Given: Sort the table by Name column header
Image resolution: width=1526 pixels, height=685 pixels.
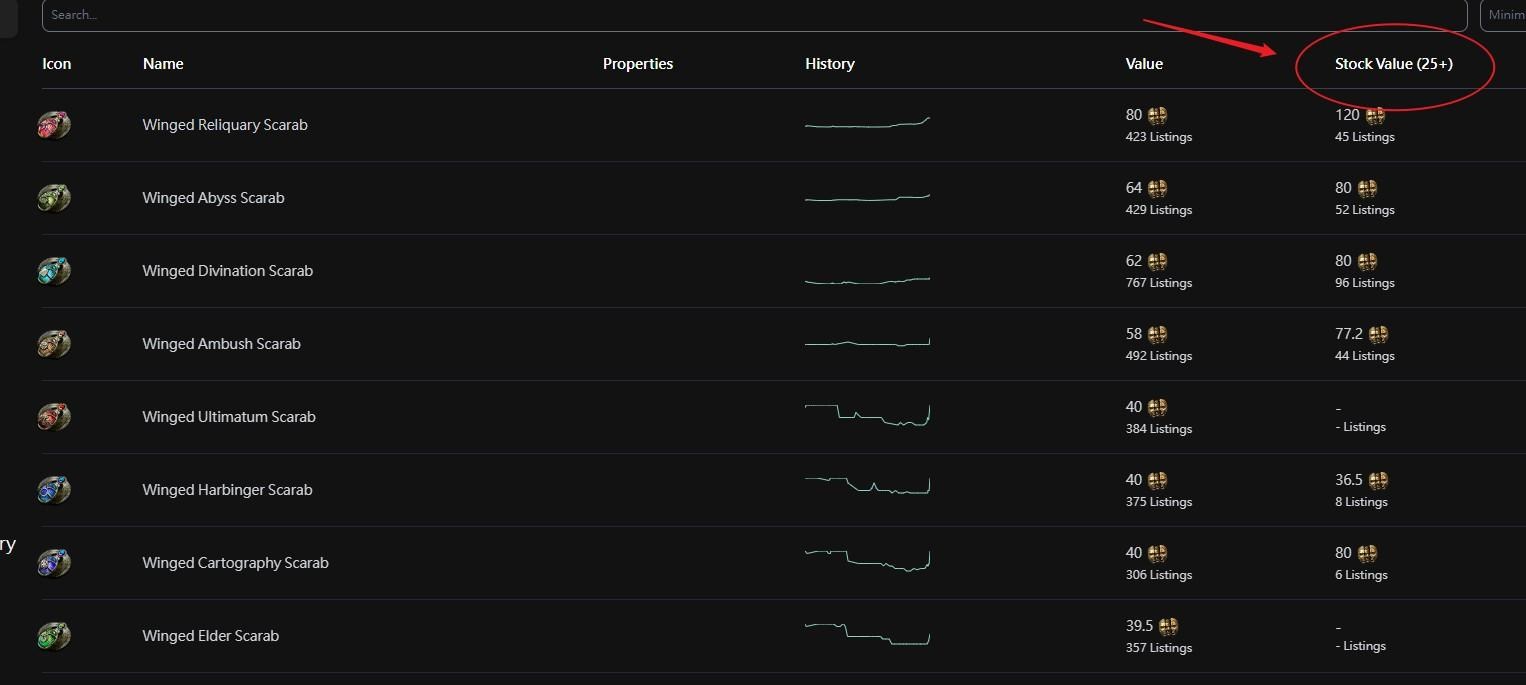Looking at the screenshot, I should (x=163, y=64).
